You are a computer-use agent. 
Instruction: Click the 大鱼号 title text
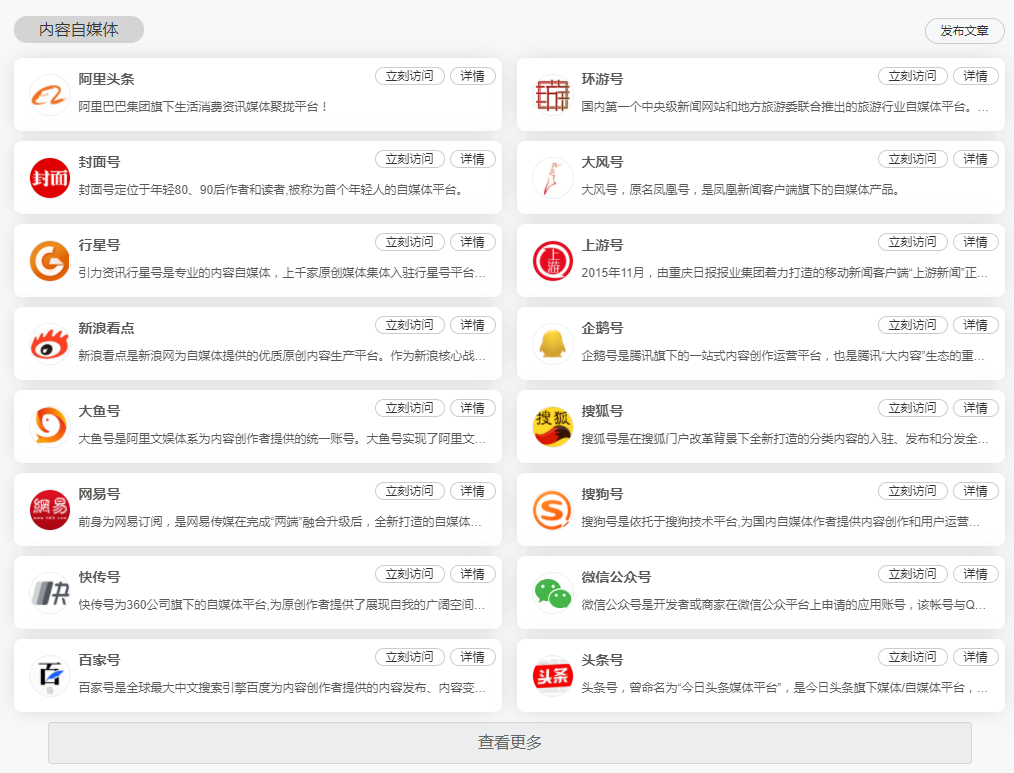100,411
